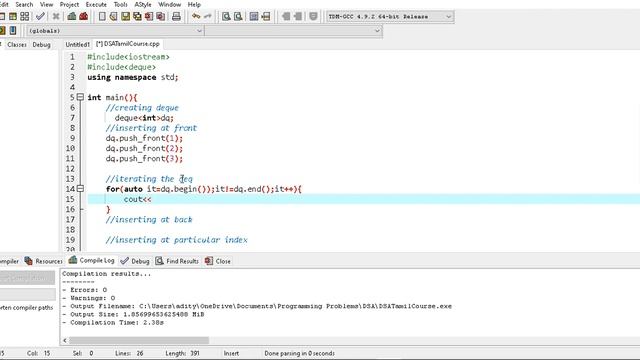
Task: Switch to the Classes side panel tab
Action: [x=17, y=44]
